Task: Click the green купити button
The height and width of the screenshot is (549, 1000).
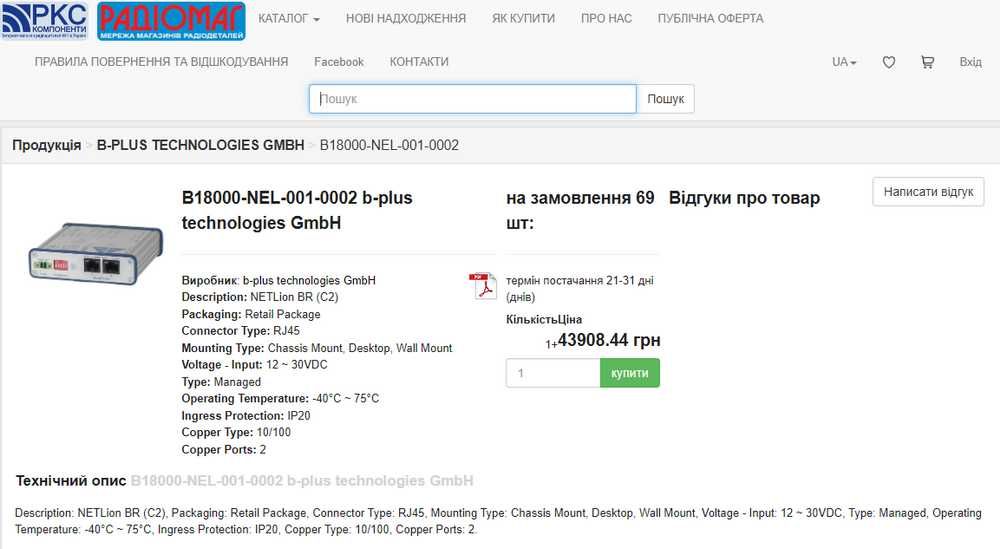Action: coord(629,373)
